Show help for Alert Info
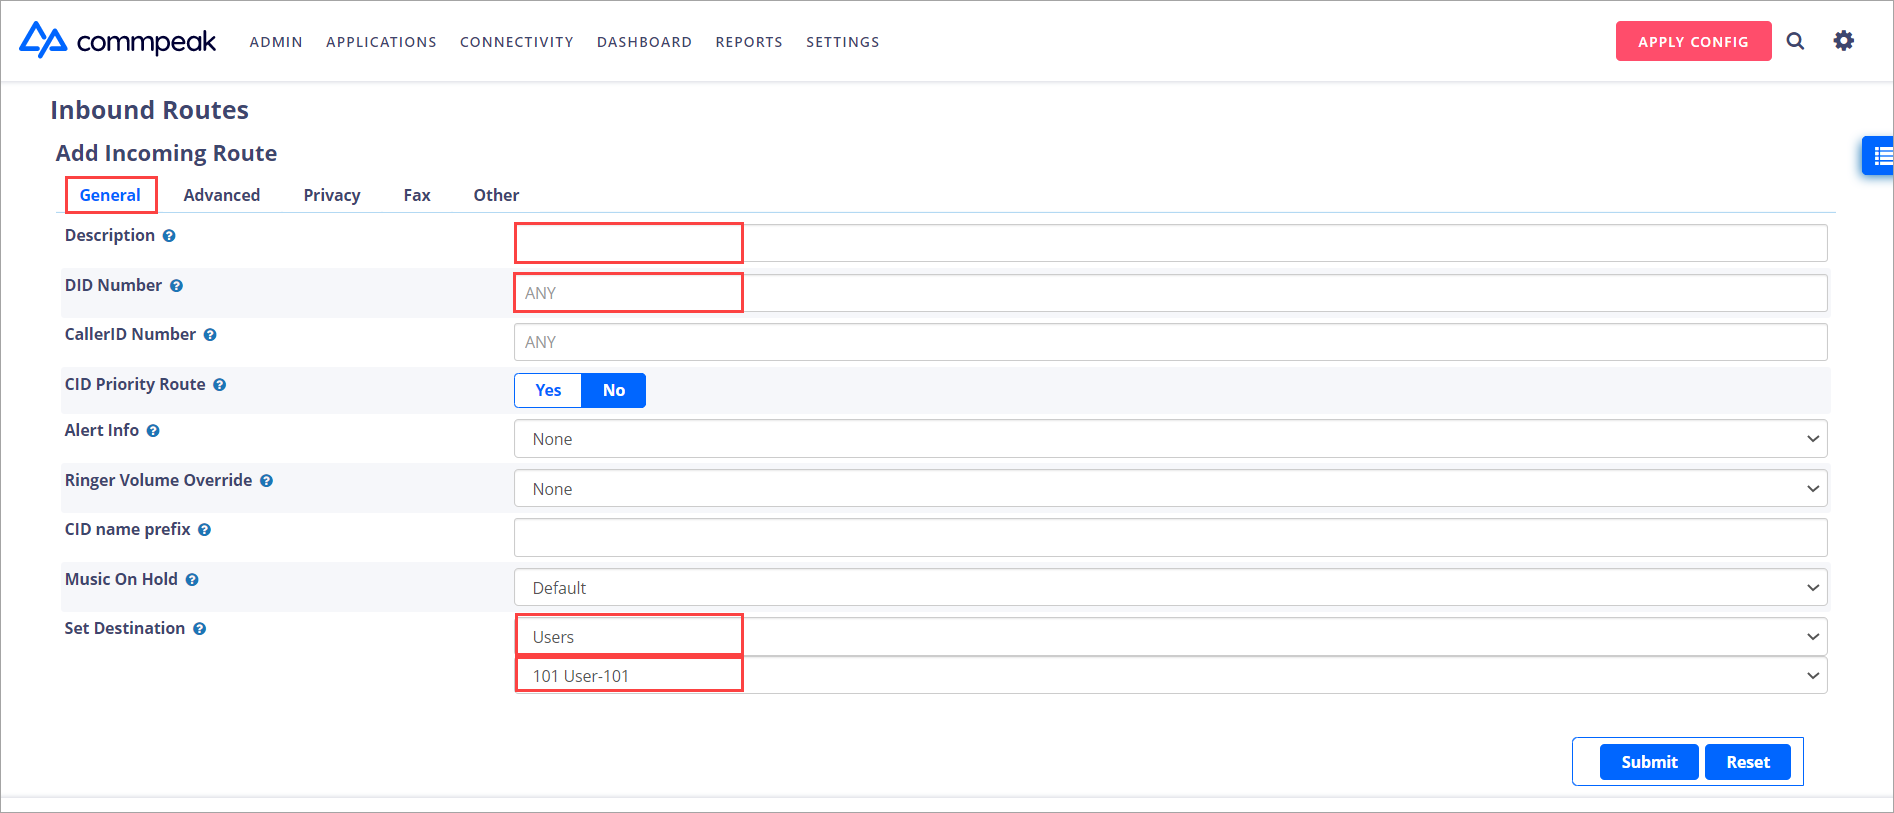The width and height of the screenshot is (1894, 813). [153, 431]
